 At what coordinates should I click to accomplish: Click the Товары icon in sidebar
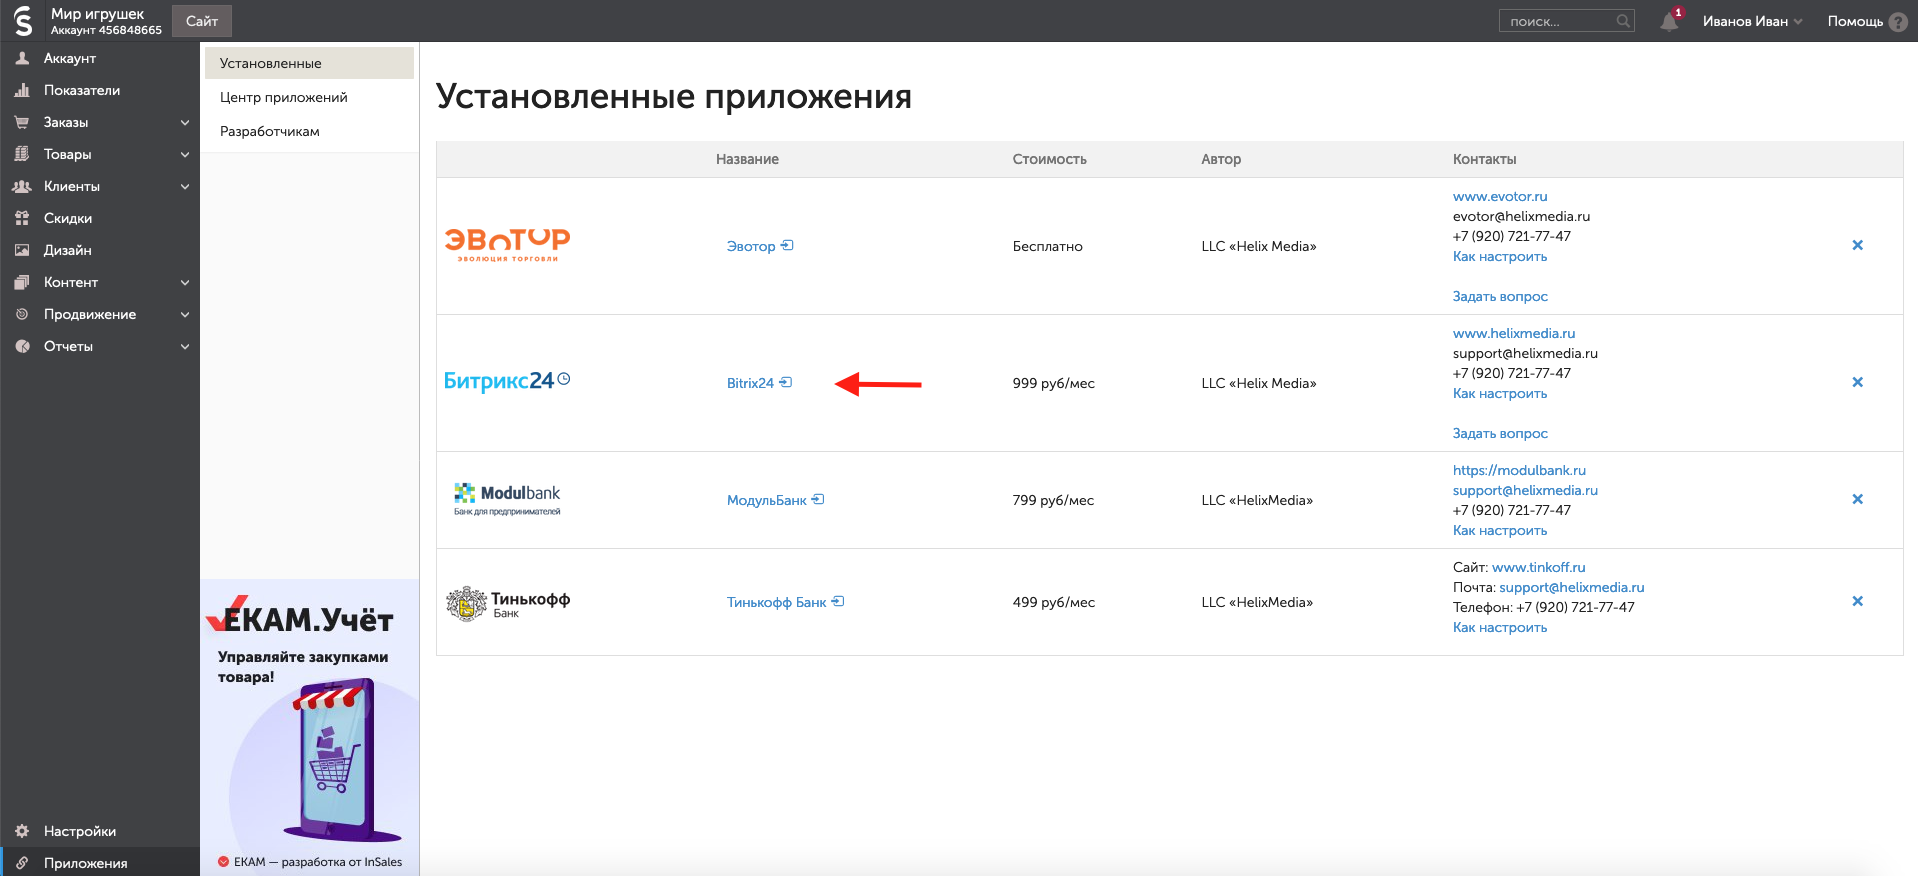tap(22, 154)
